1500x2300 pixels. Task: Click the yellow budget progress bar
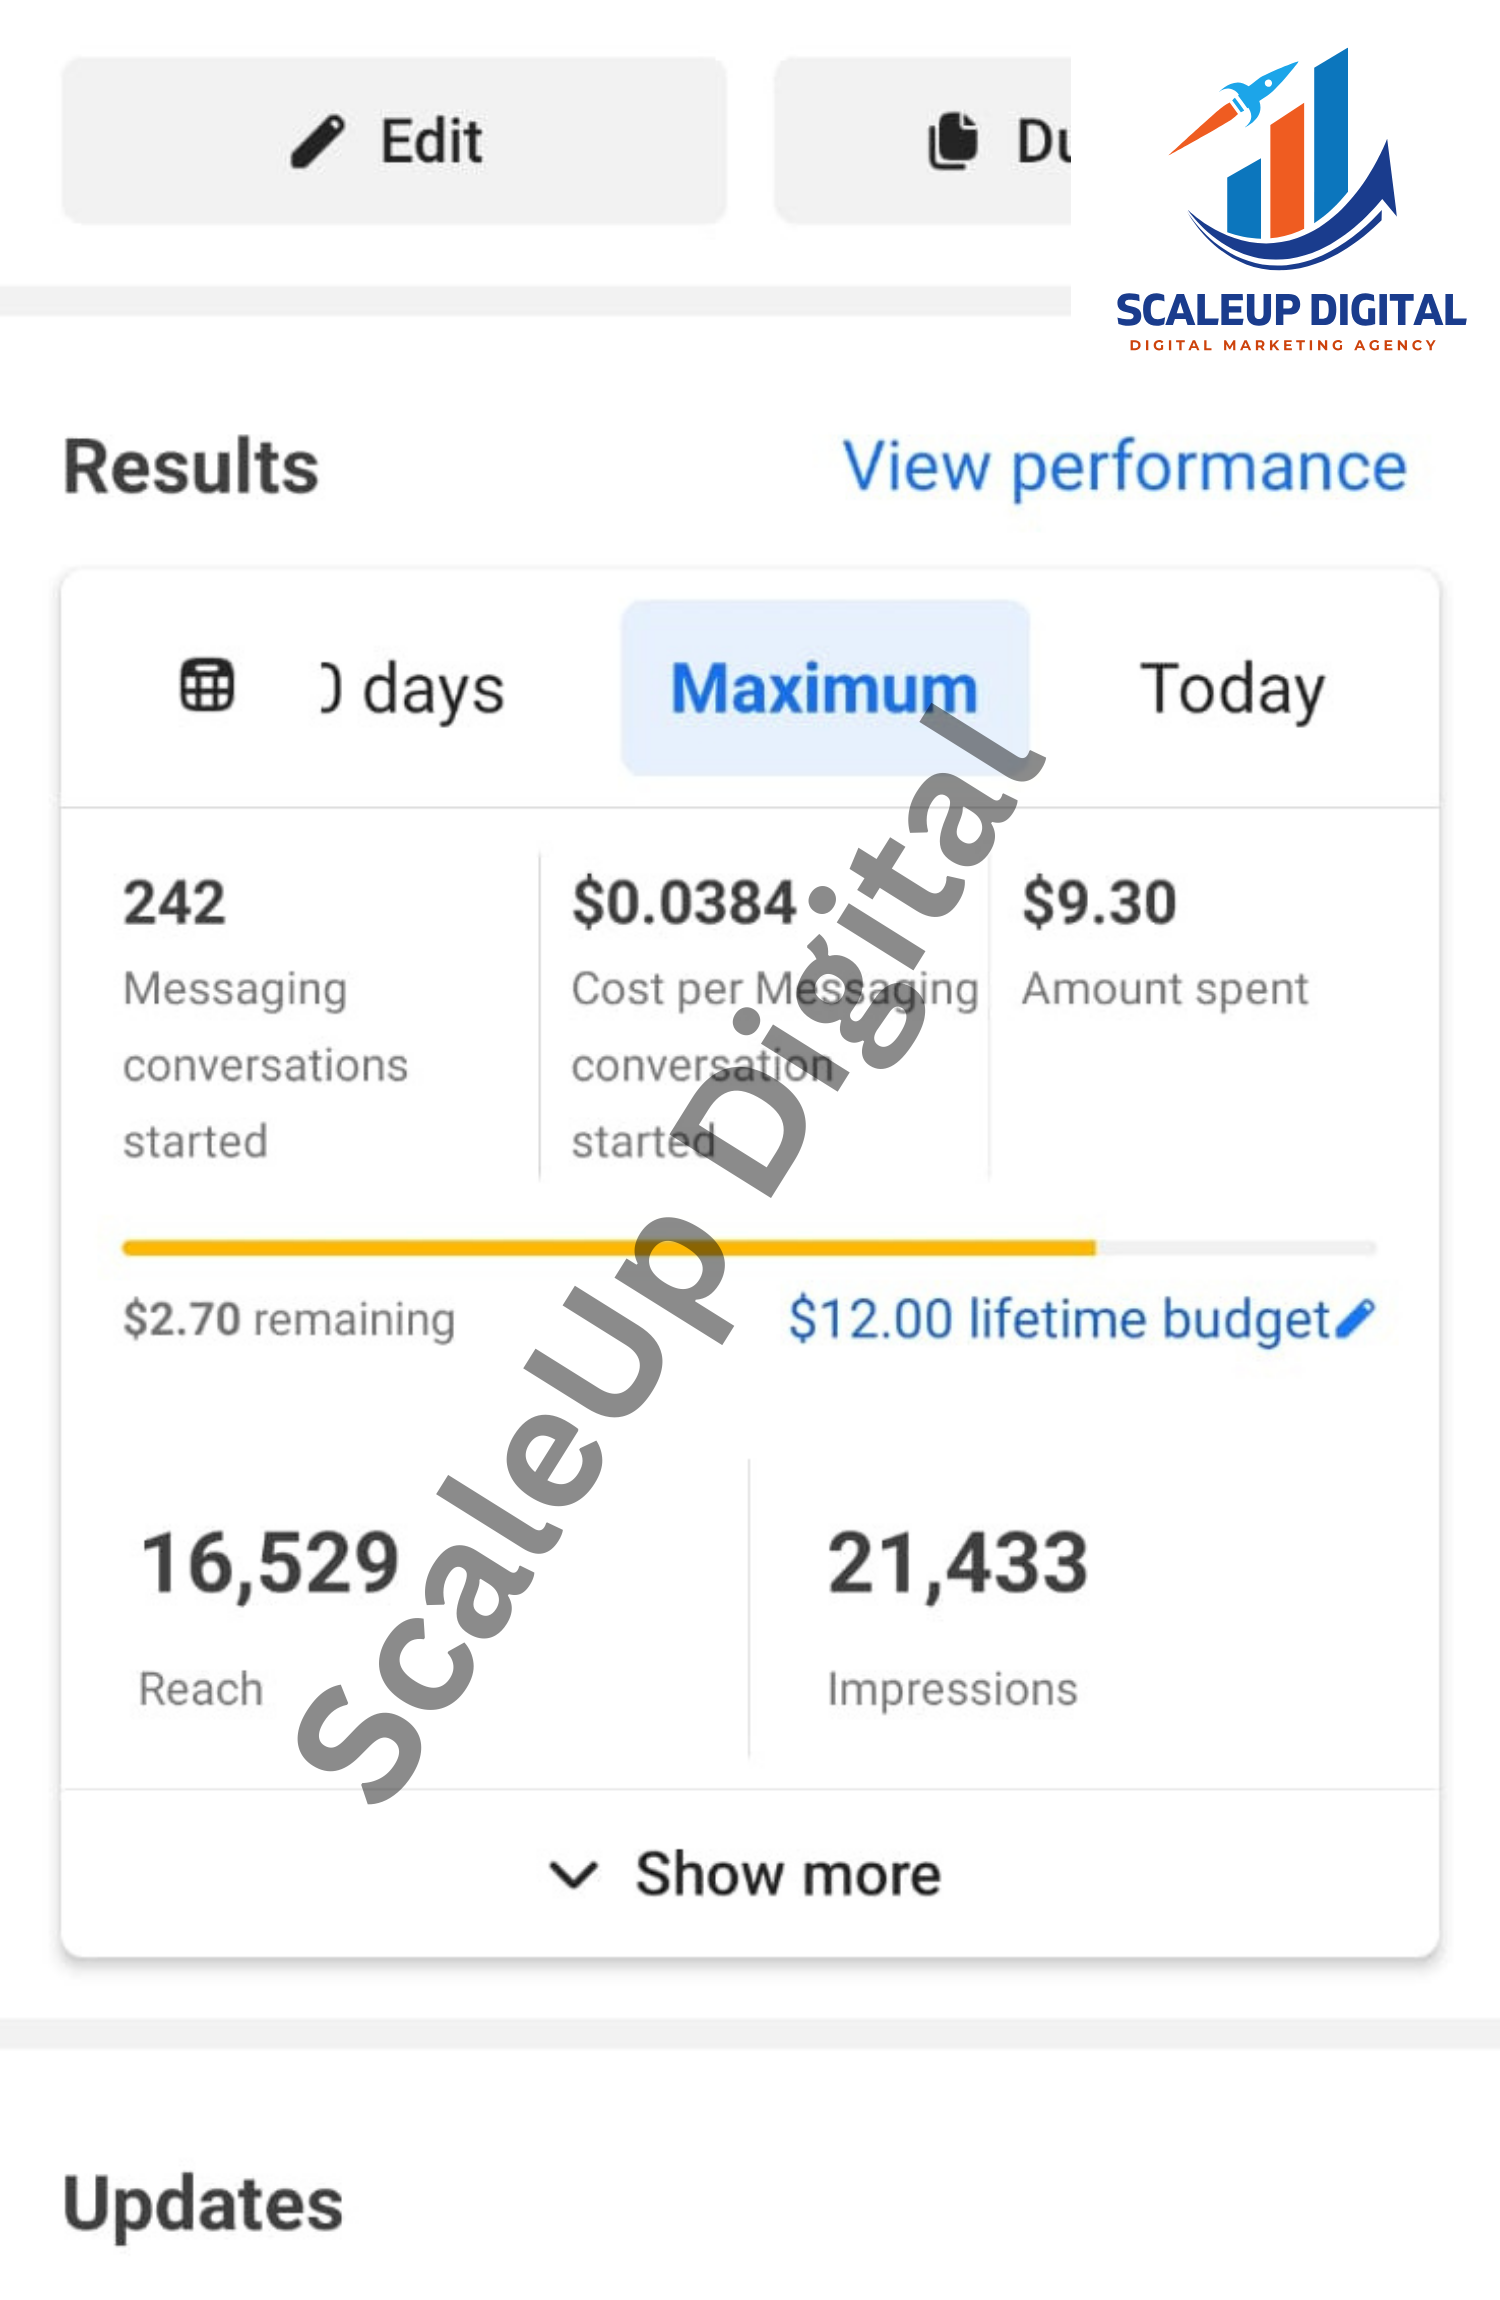tap(608, 1247)
